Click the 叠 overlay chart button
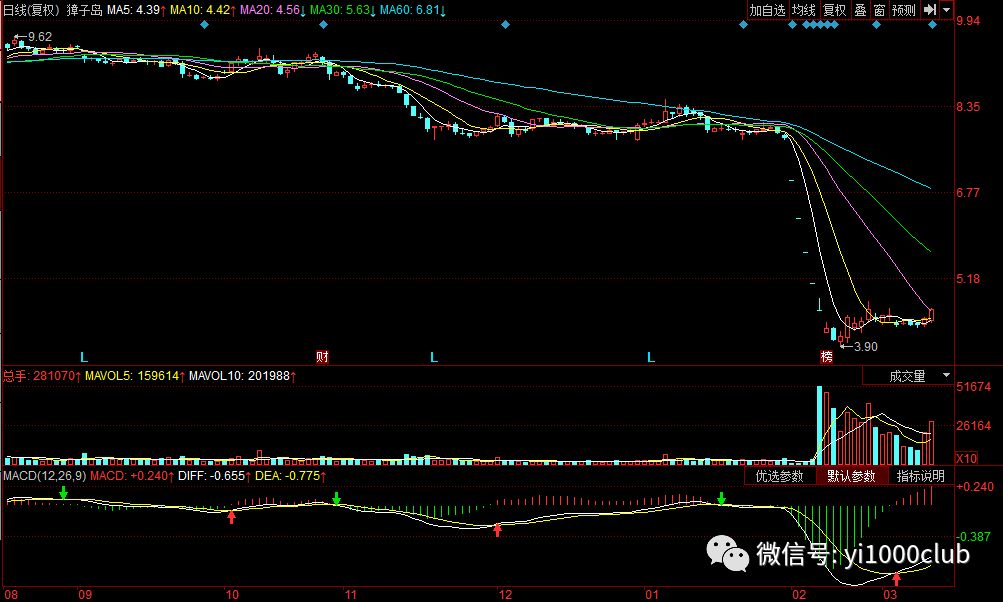The width and height of the screenshot is (1003, 602). click(860, 10)
